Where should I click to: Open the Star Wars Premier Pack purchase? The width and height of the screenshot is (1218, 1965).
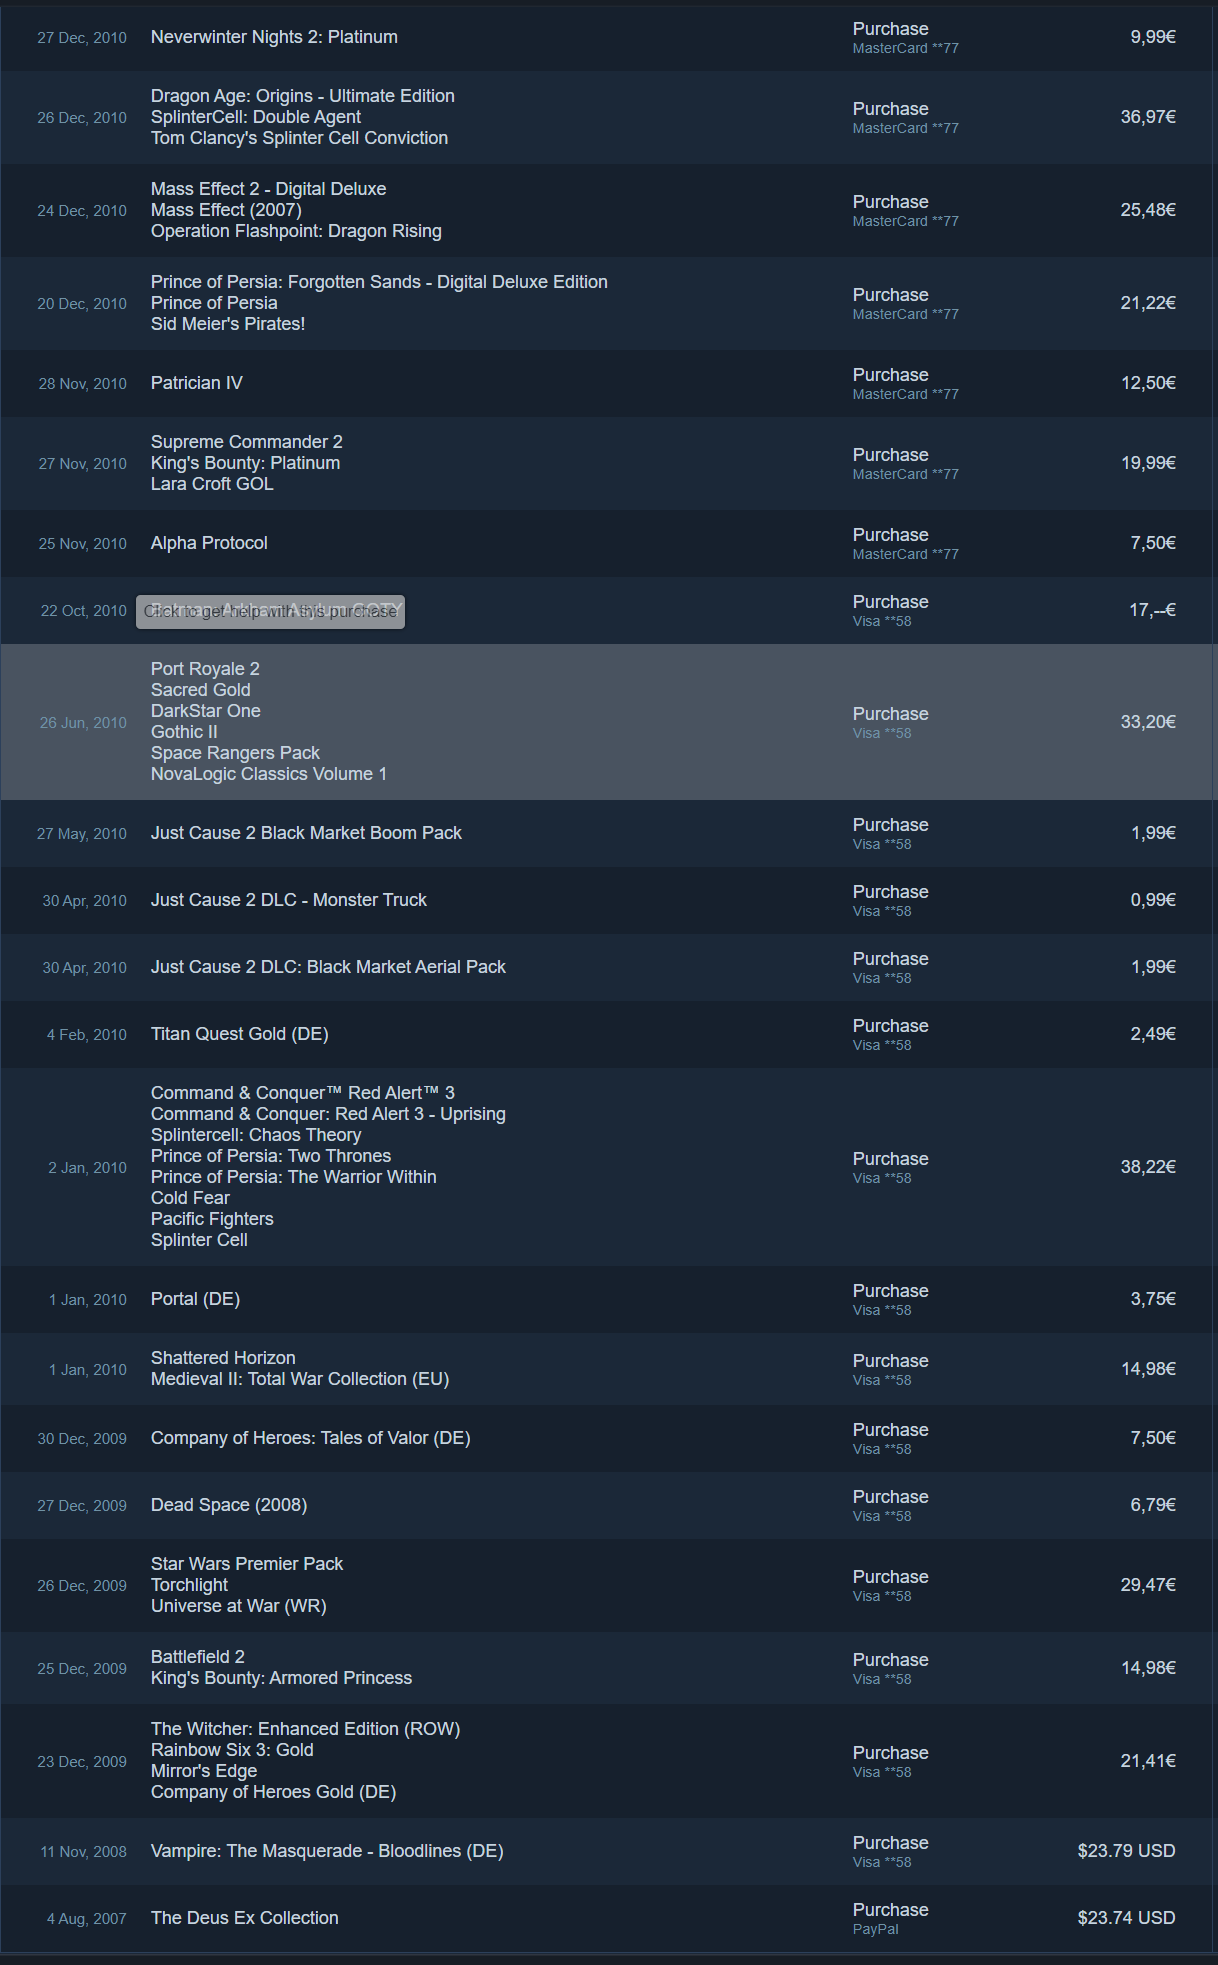coord(608,1585)
